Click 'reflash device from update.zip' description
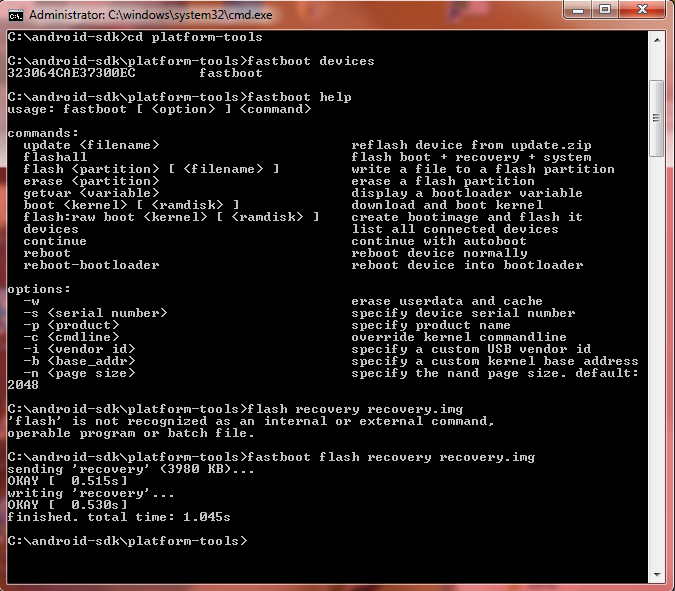Image resolution: width=675 pixels, height=591 pixels. 471,145
